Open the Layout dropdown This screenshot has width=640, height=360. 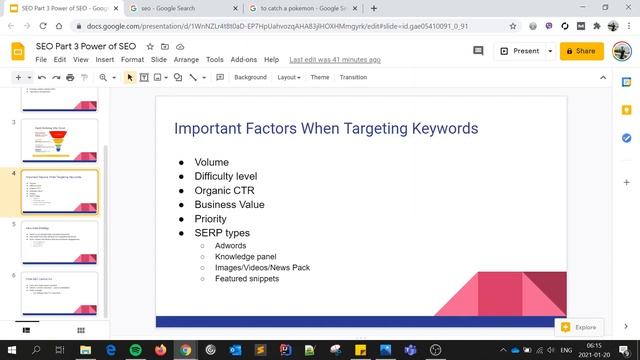[x=289, y=77]
